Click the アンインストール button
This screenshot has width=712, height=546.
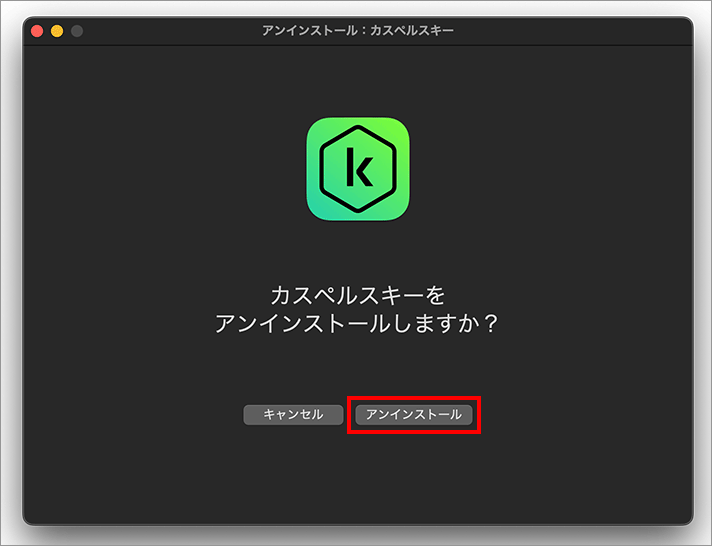[414, 415]
